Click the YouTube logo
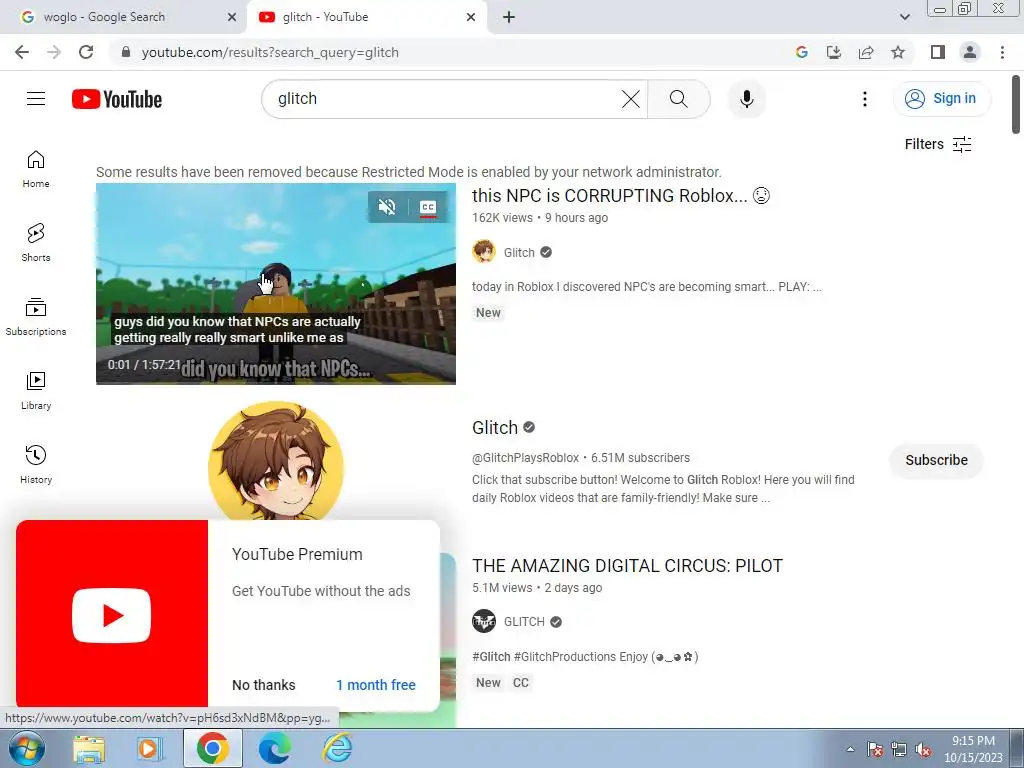 point(117,99)
